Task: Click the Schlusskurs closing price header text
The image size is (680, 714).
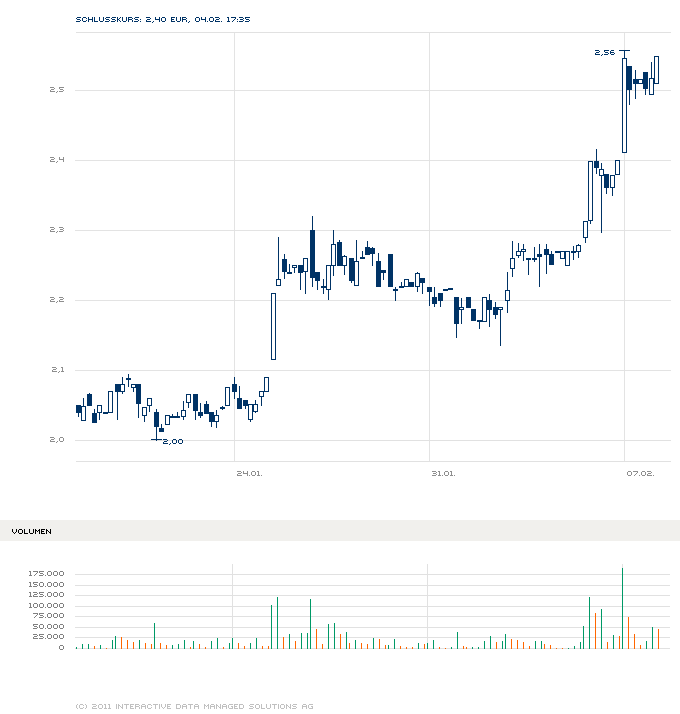Action: point(162,19)
